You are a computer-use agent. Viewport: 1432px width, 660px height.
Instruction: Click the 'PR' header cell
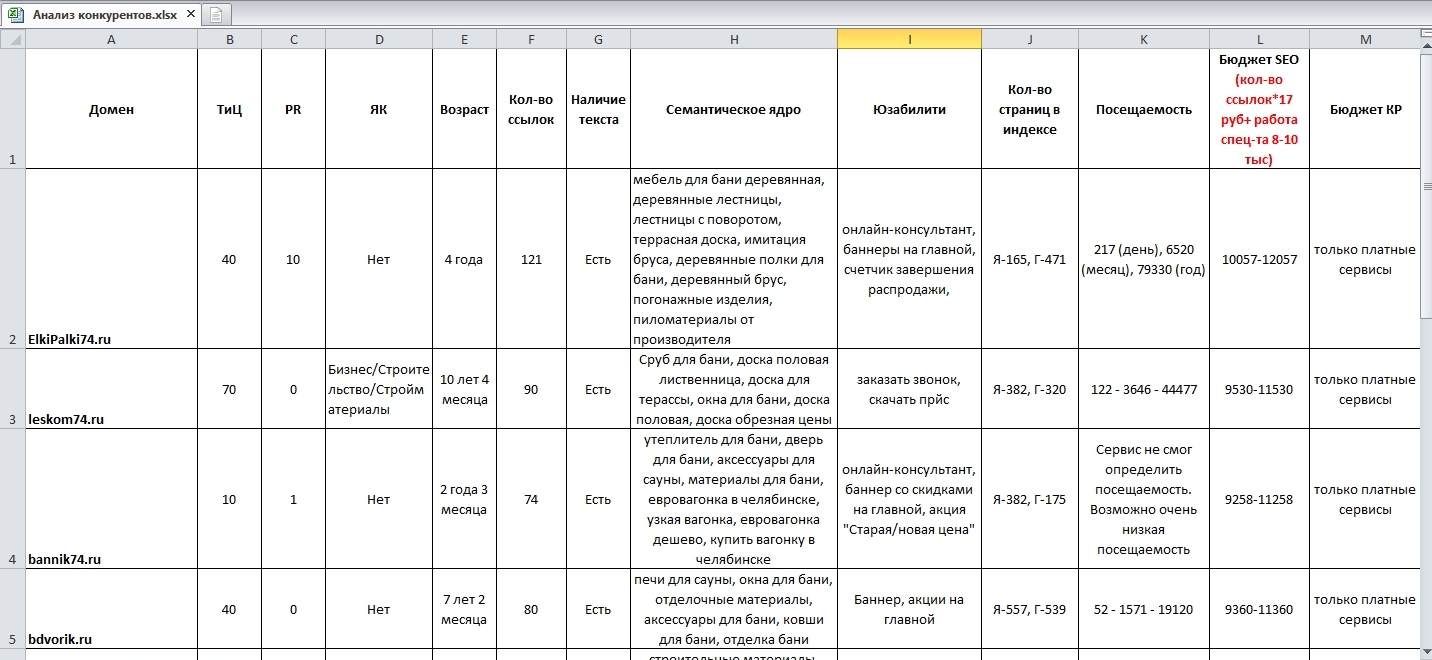293,109
